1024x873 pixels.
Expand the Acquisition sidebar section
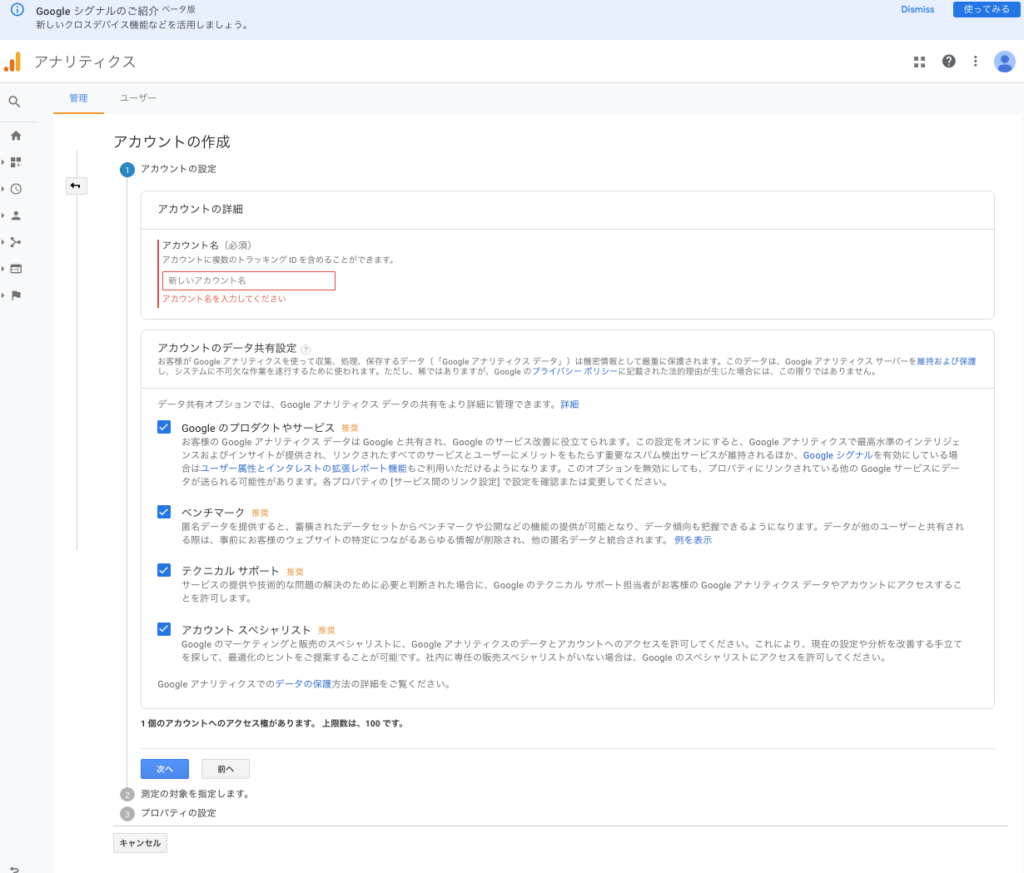click(15, 242)
